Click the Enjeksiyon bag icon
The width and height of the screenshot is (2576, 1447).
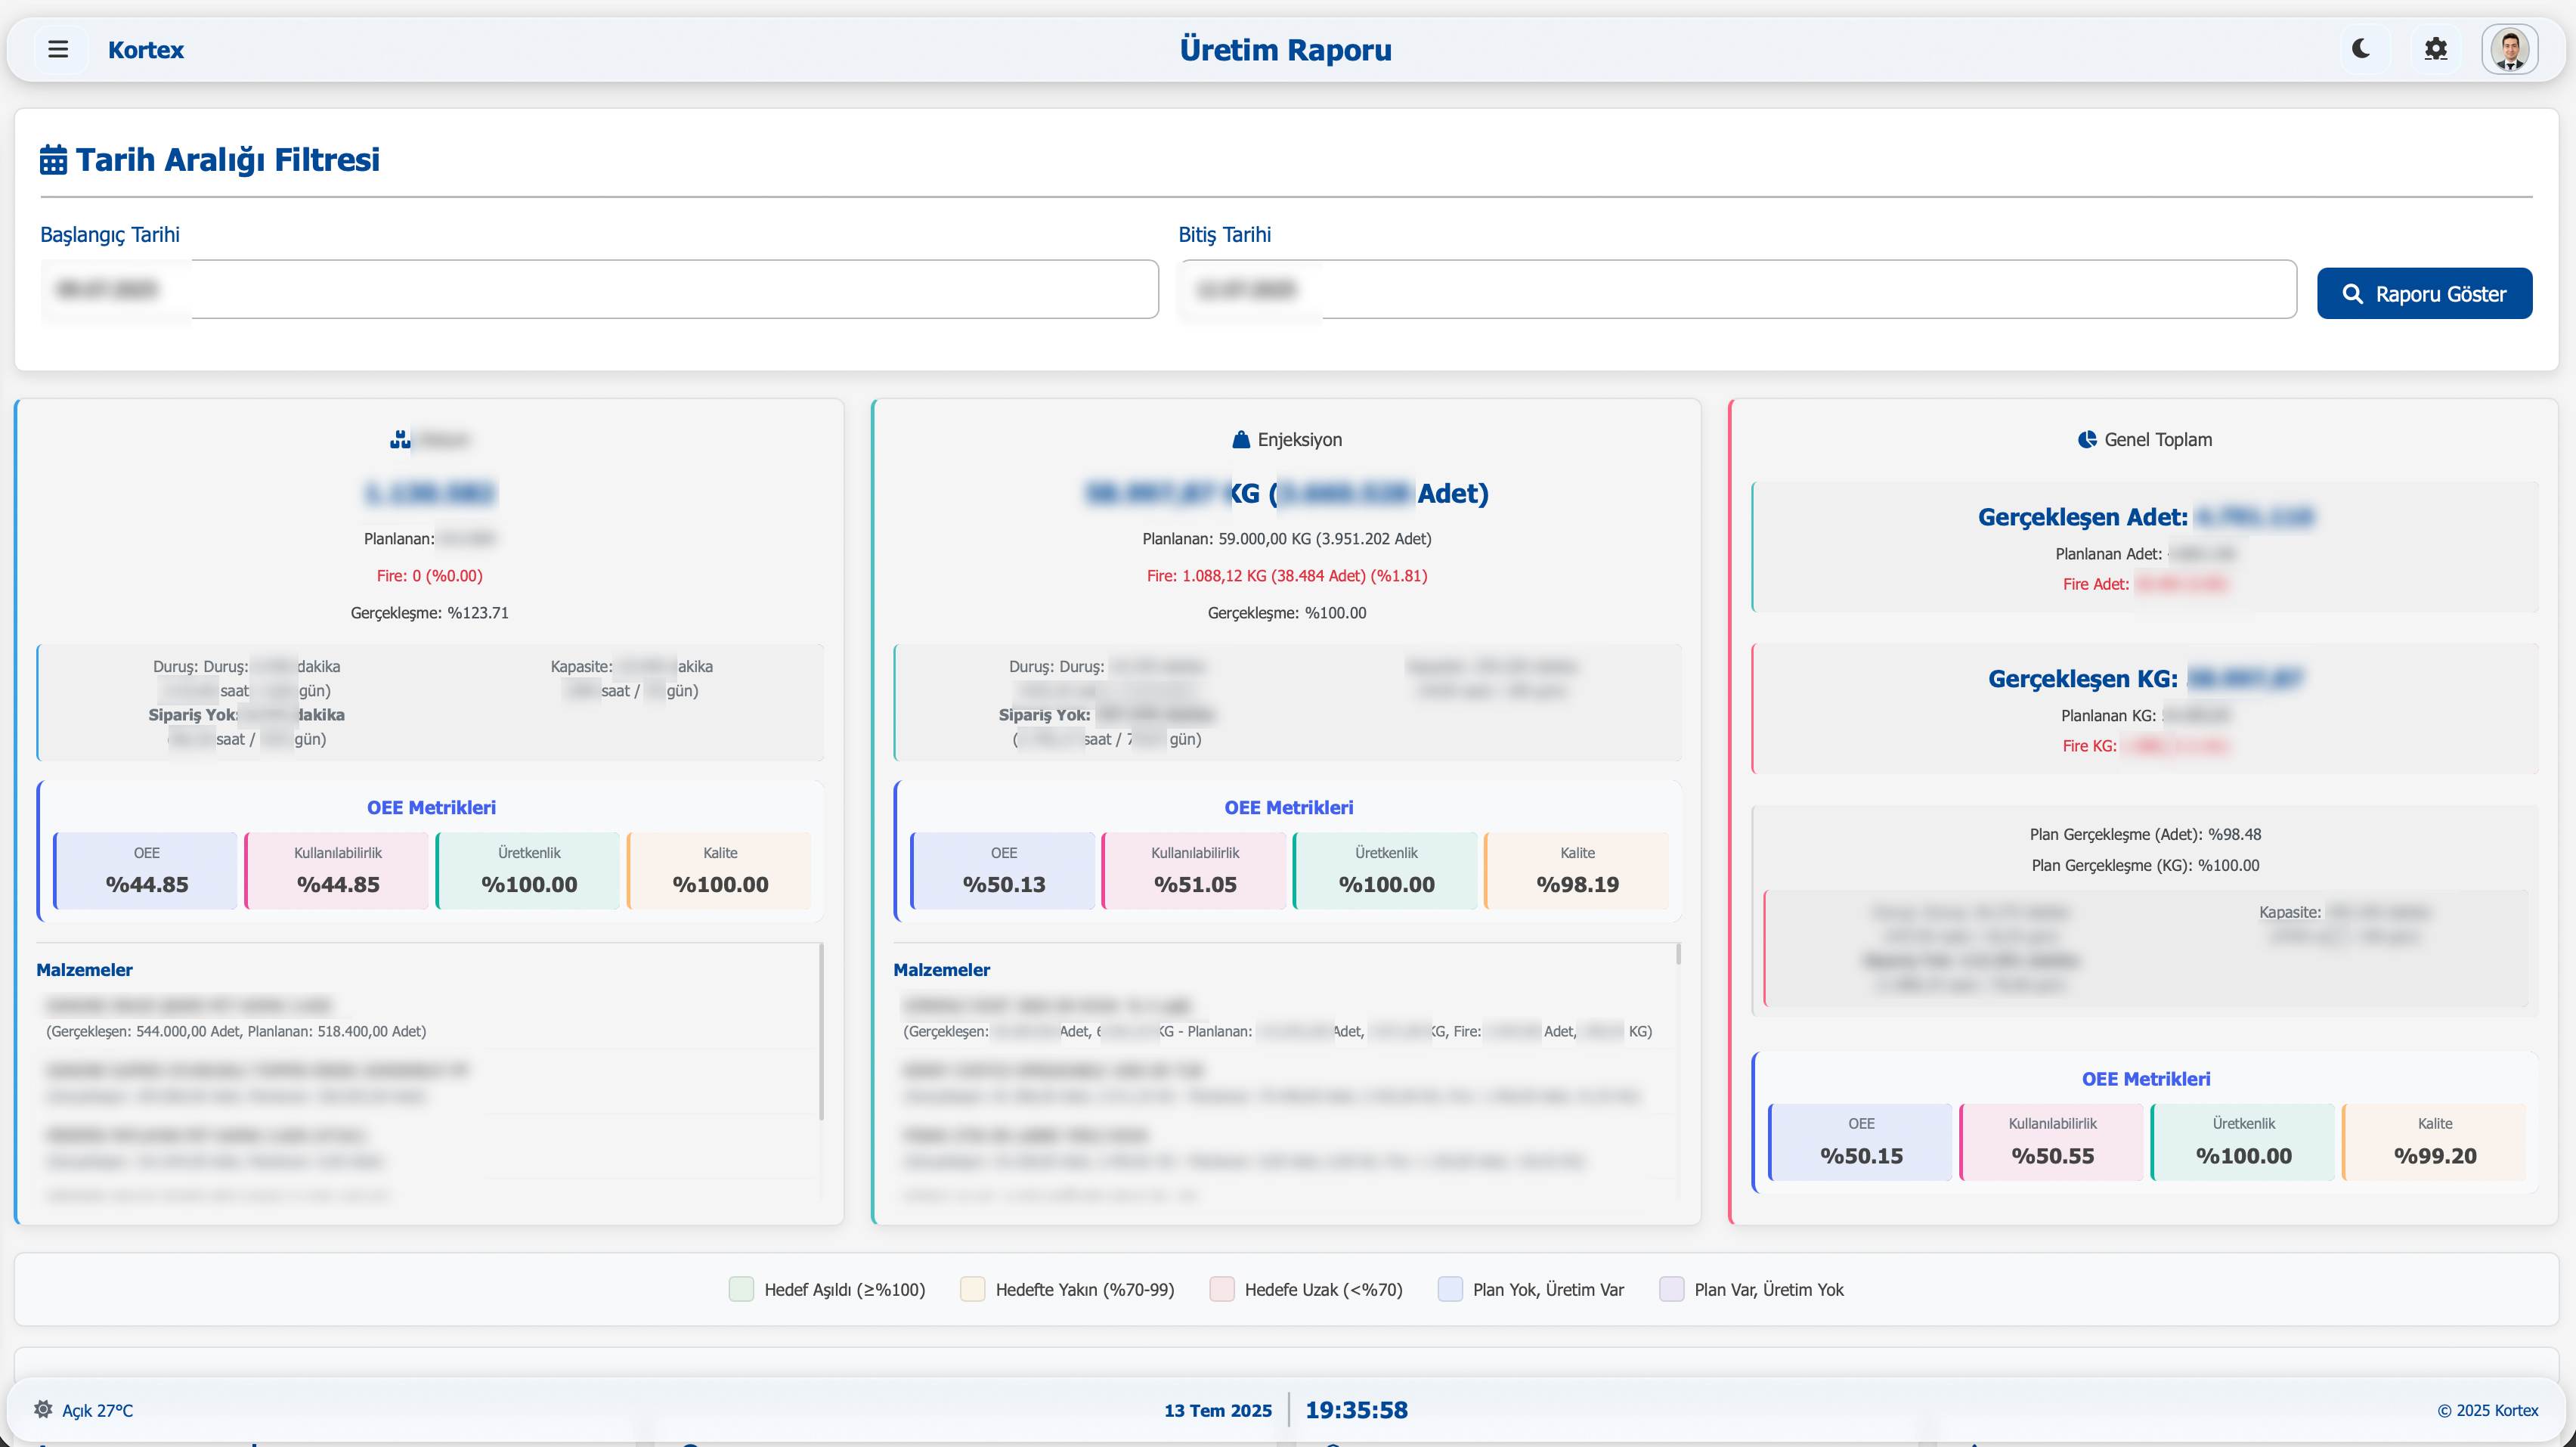pyautogui.click(x=1241, y=440)
